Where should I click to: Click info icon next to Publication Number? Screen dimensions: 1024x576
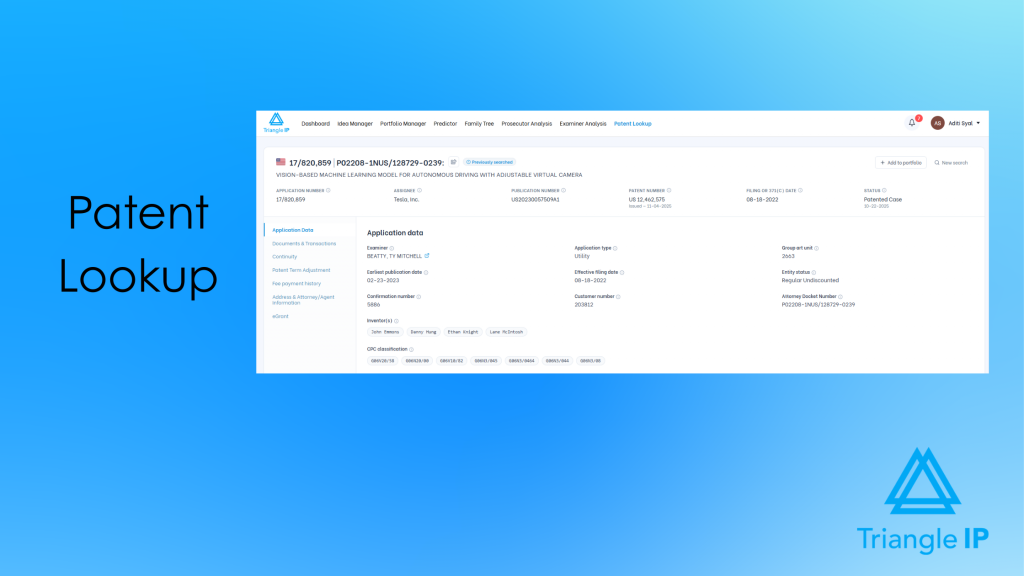(564, 191)
